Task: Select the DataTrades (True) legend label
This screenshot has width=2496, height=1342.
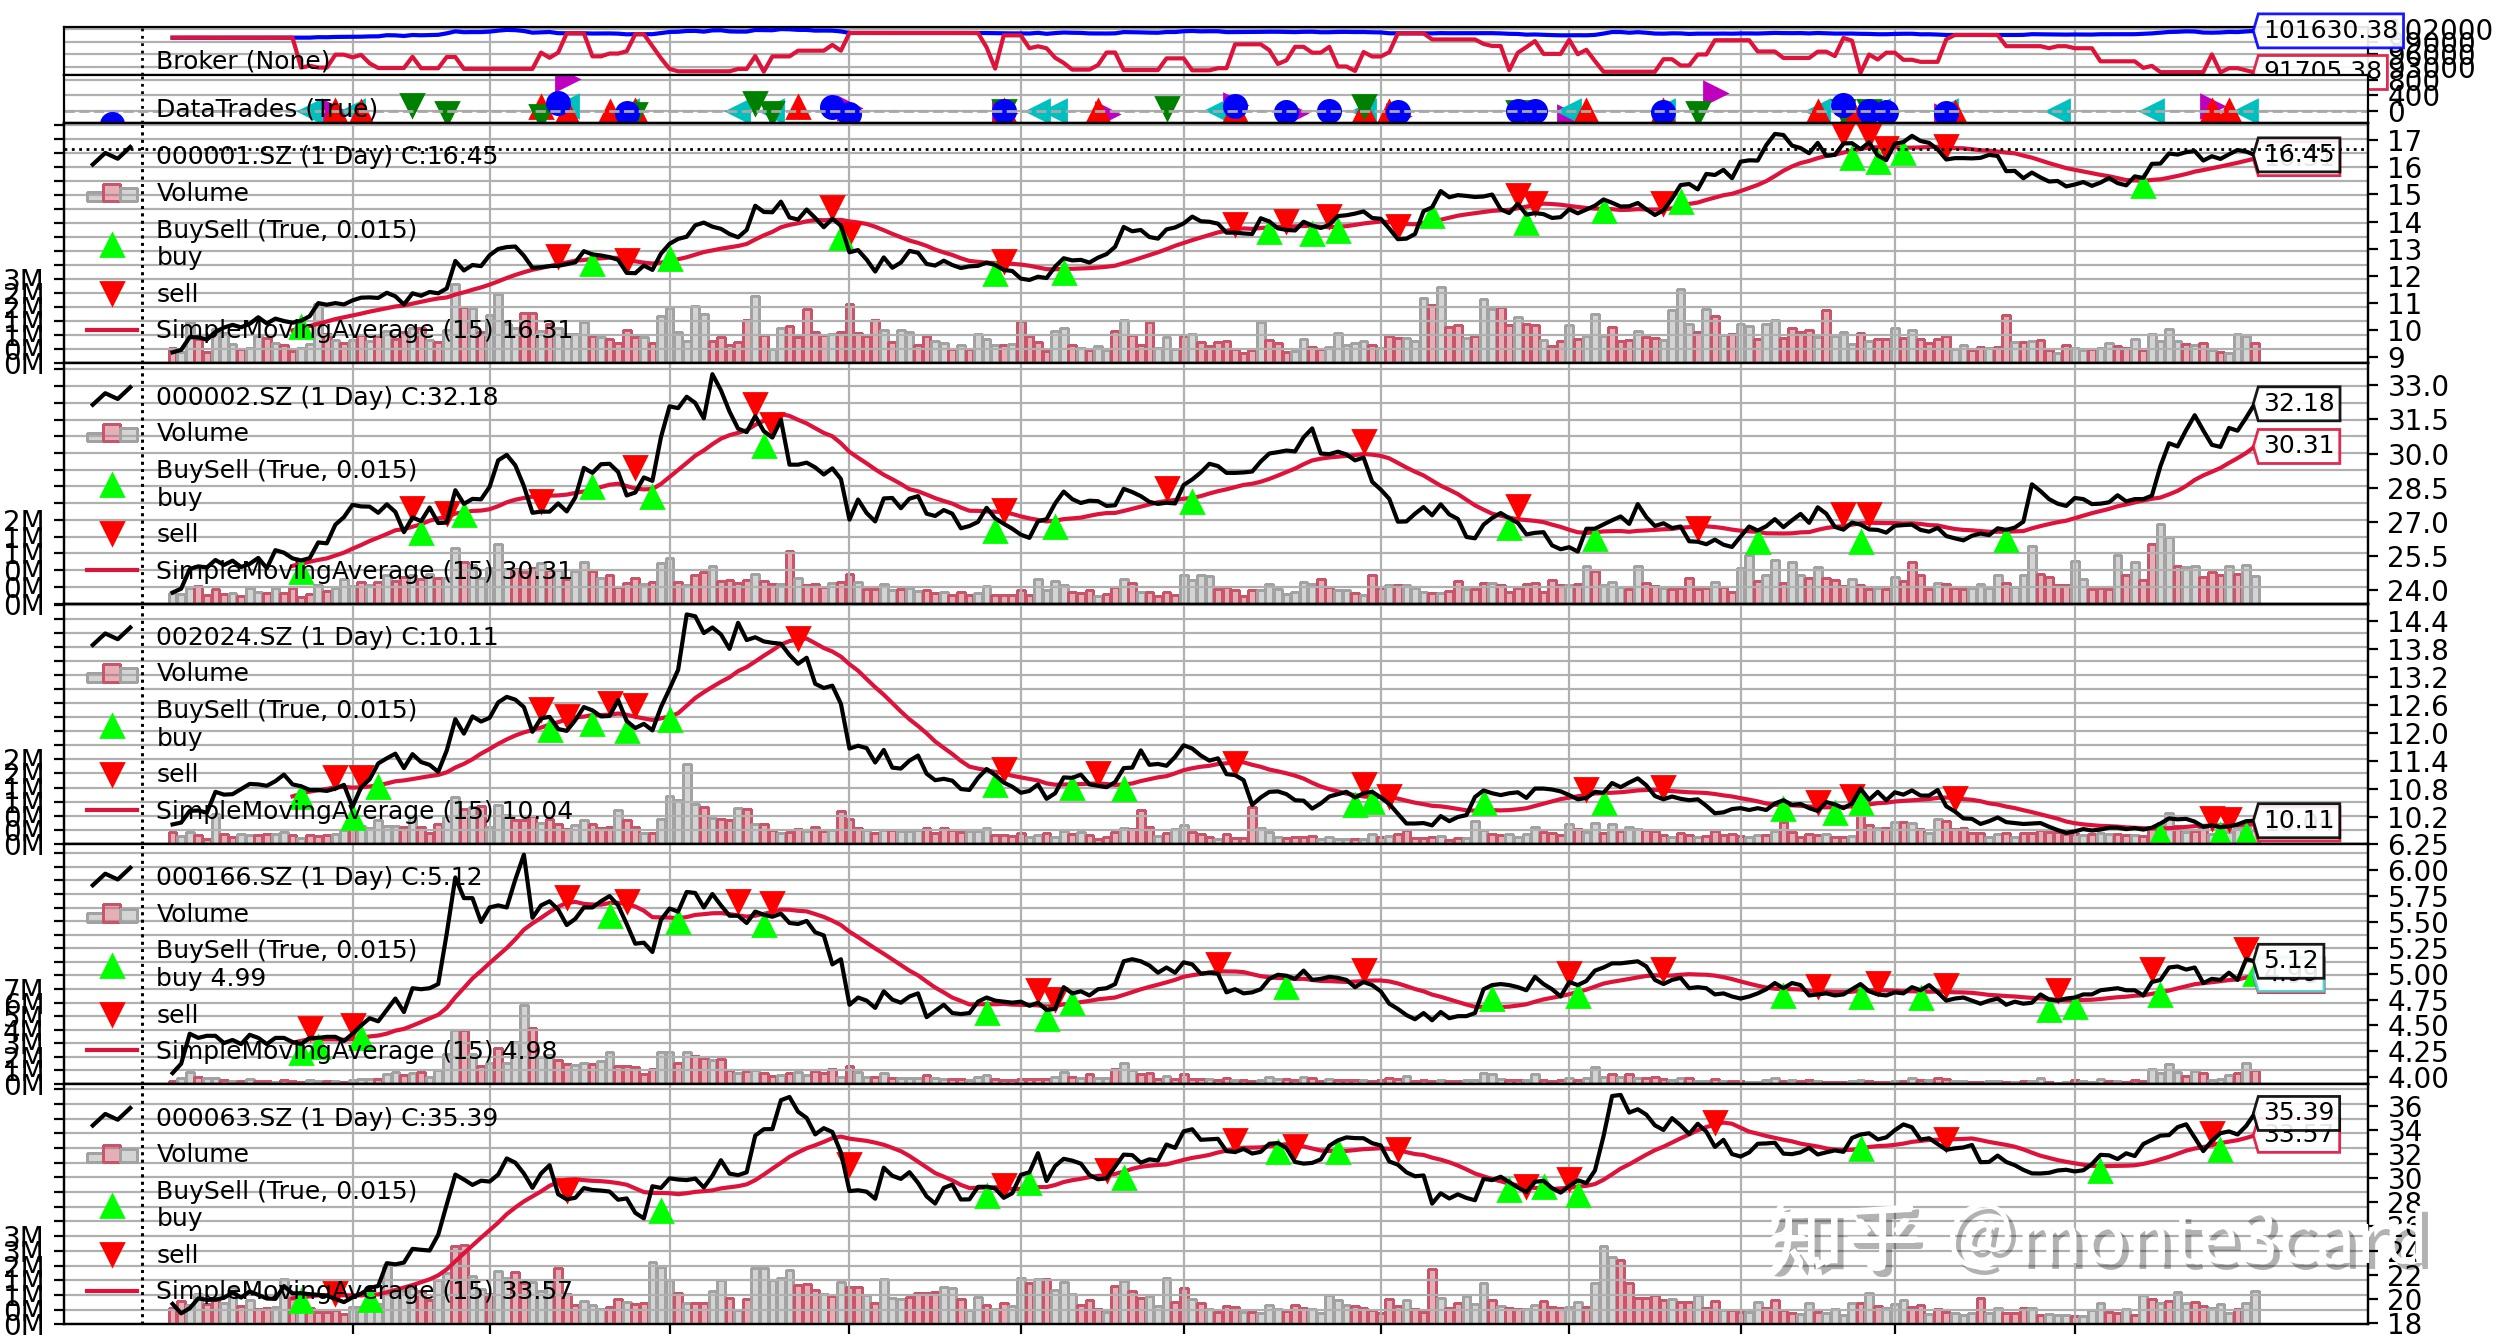Action: click(266, 108)
